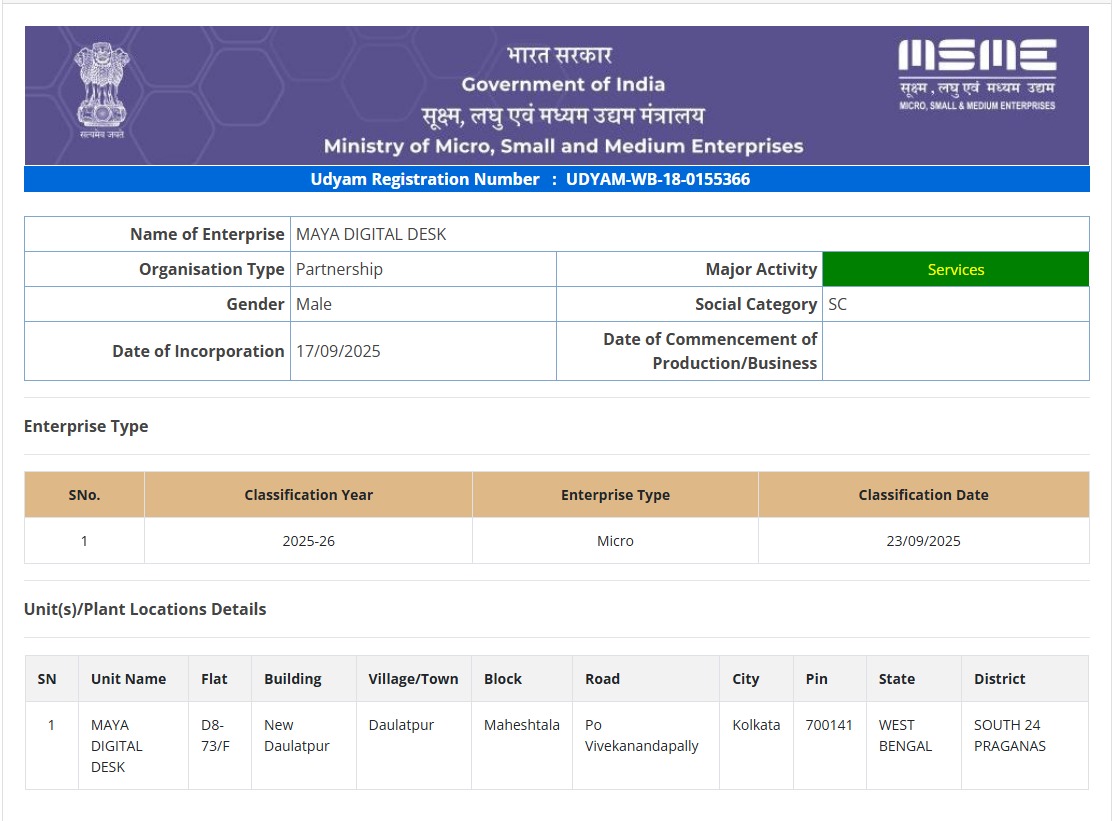Image resolution: width=1115 pixels, height=821 pixels.
Task: Click the SOUTH 24 PRAGANAS district cell
Action: click(x=1009, y=735)
